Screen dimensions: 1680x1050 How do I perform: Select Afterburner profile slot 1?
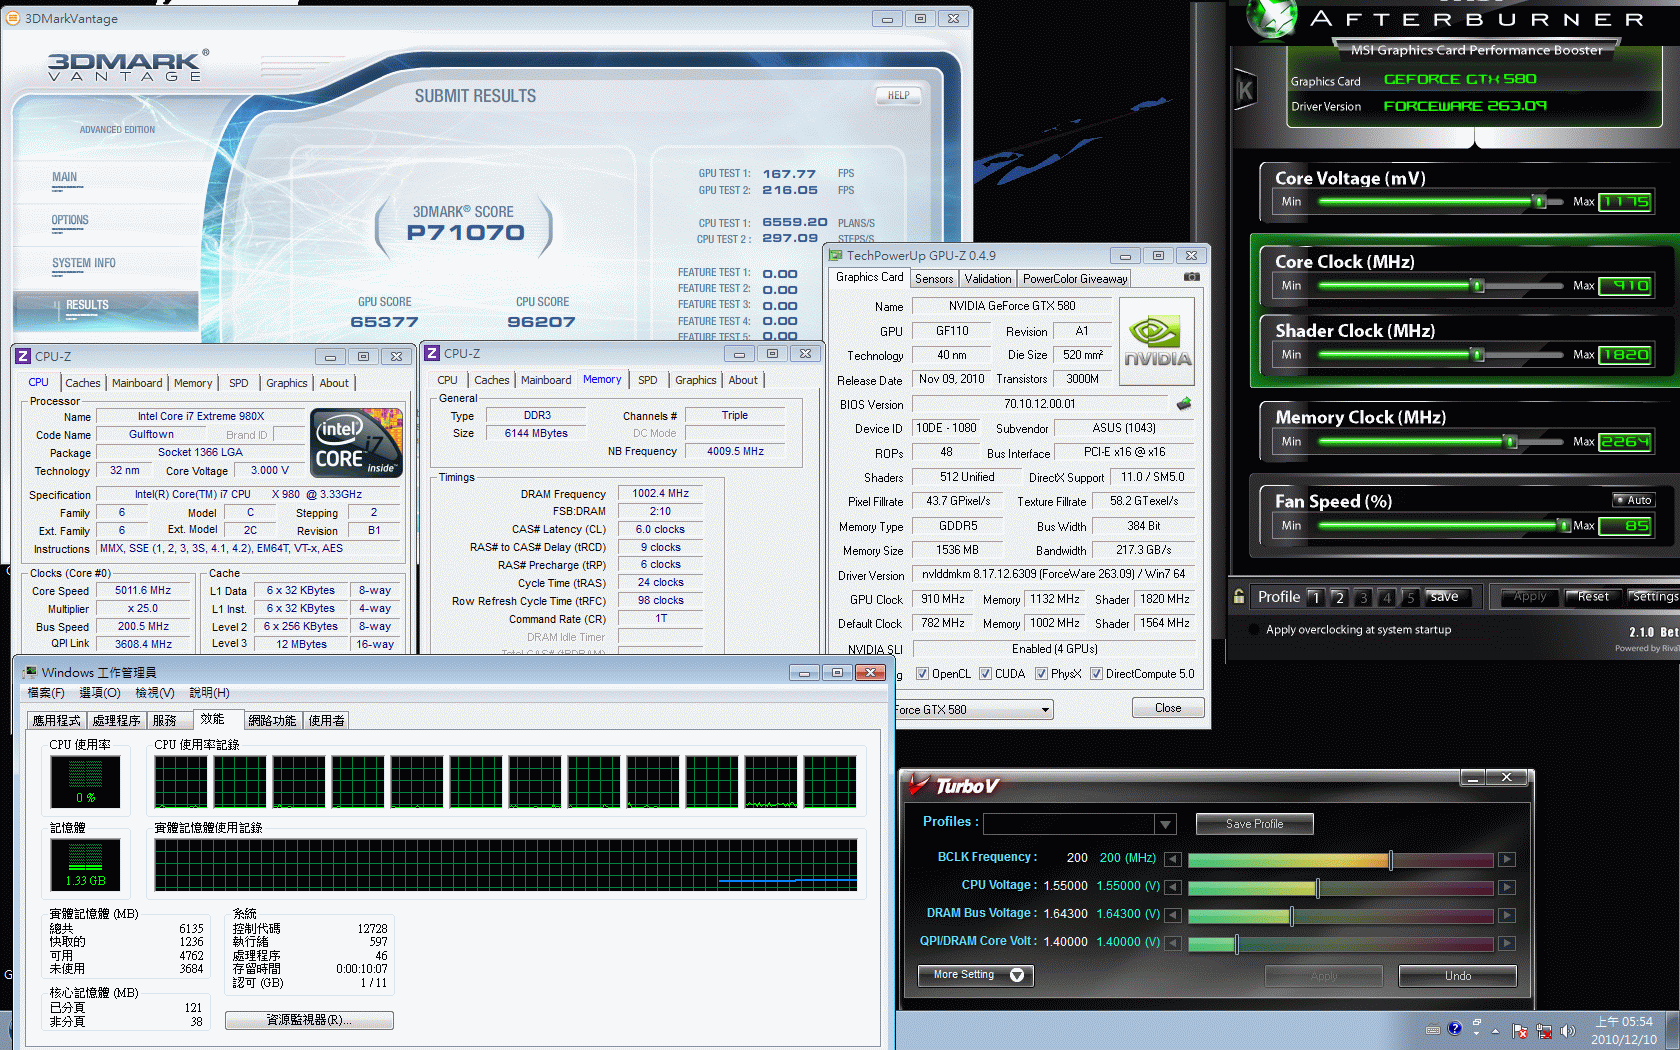pyautogui.click(x=1316, y=597)
